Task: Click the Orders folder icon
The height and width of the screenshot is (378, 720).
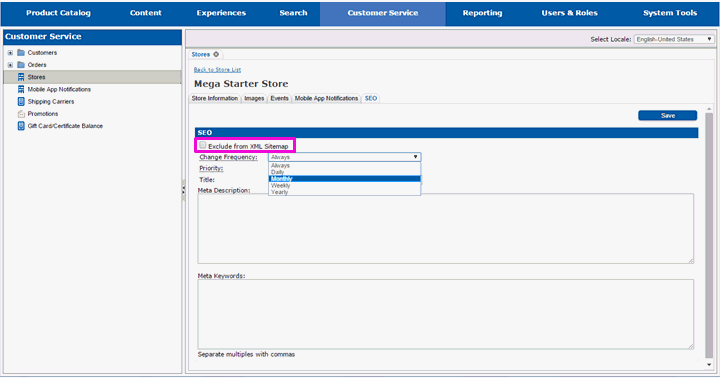Action: click(21, 65)
